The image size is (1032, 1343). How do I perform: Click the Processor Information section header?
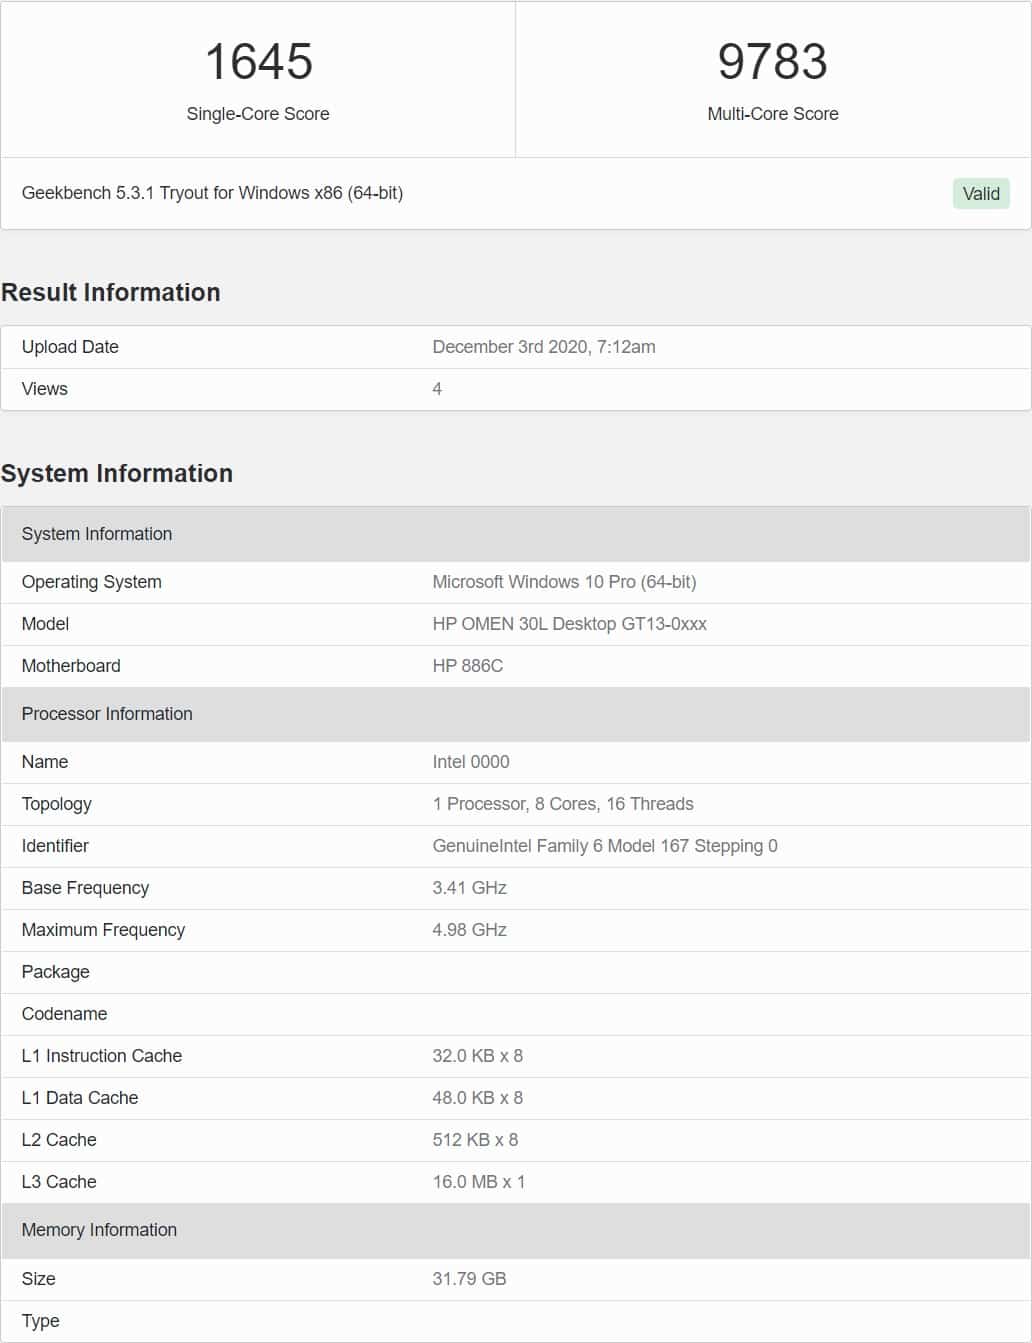516,714
